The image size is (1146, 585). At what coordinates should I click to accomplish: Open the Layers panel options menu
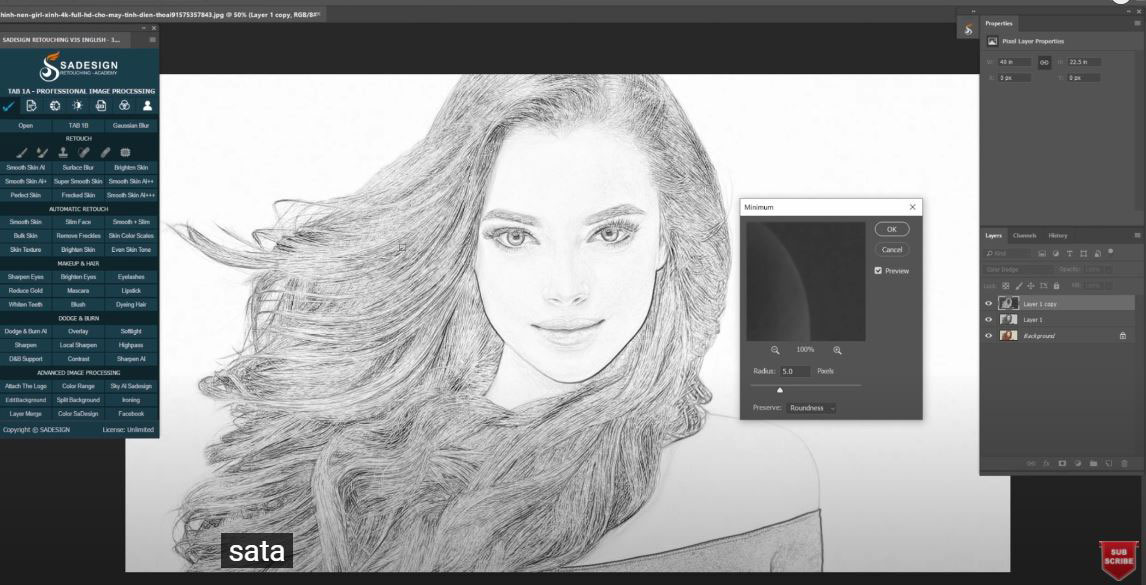(1137, 235)
